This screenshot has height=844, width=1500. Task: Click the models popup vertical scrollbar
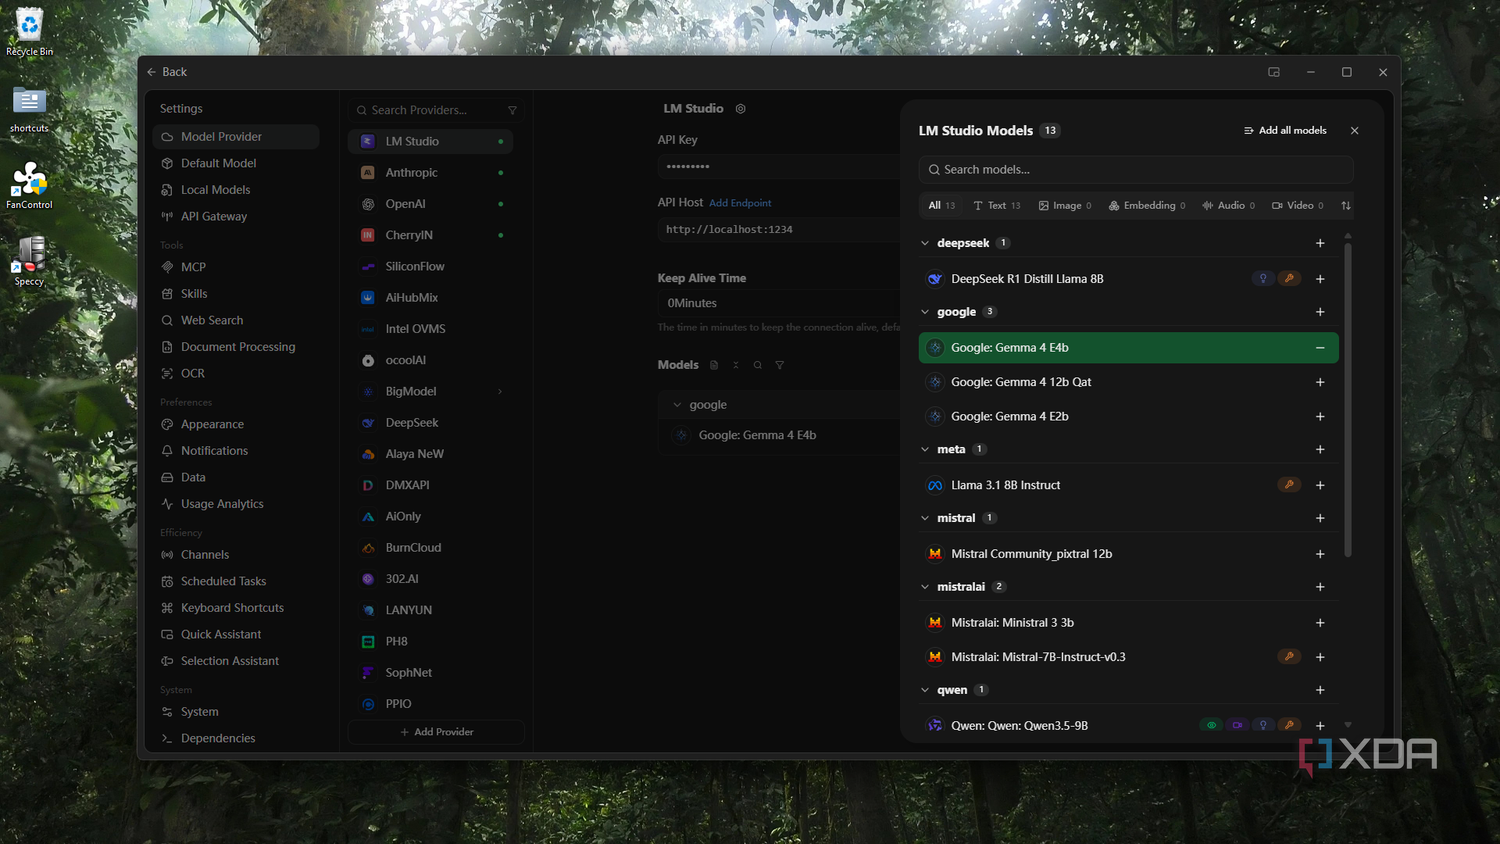(1348, 398)
